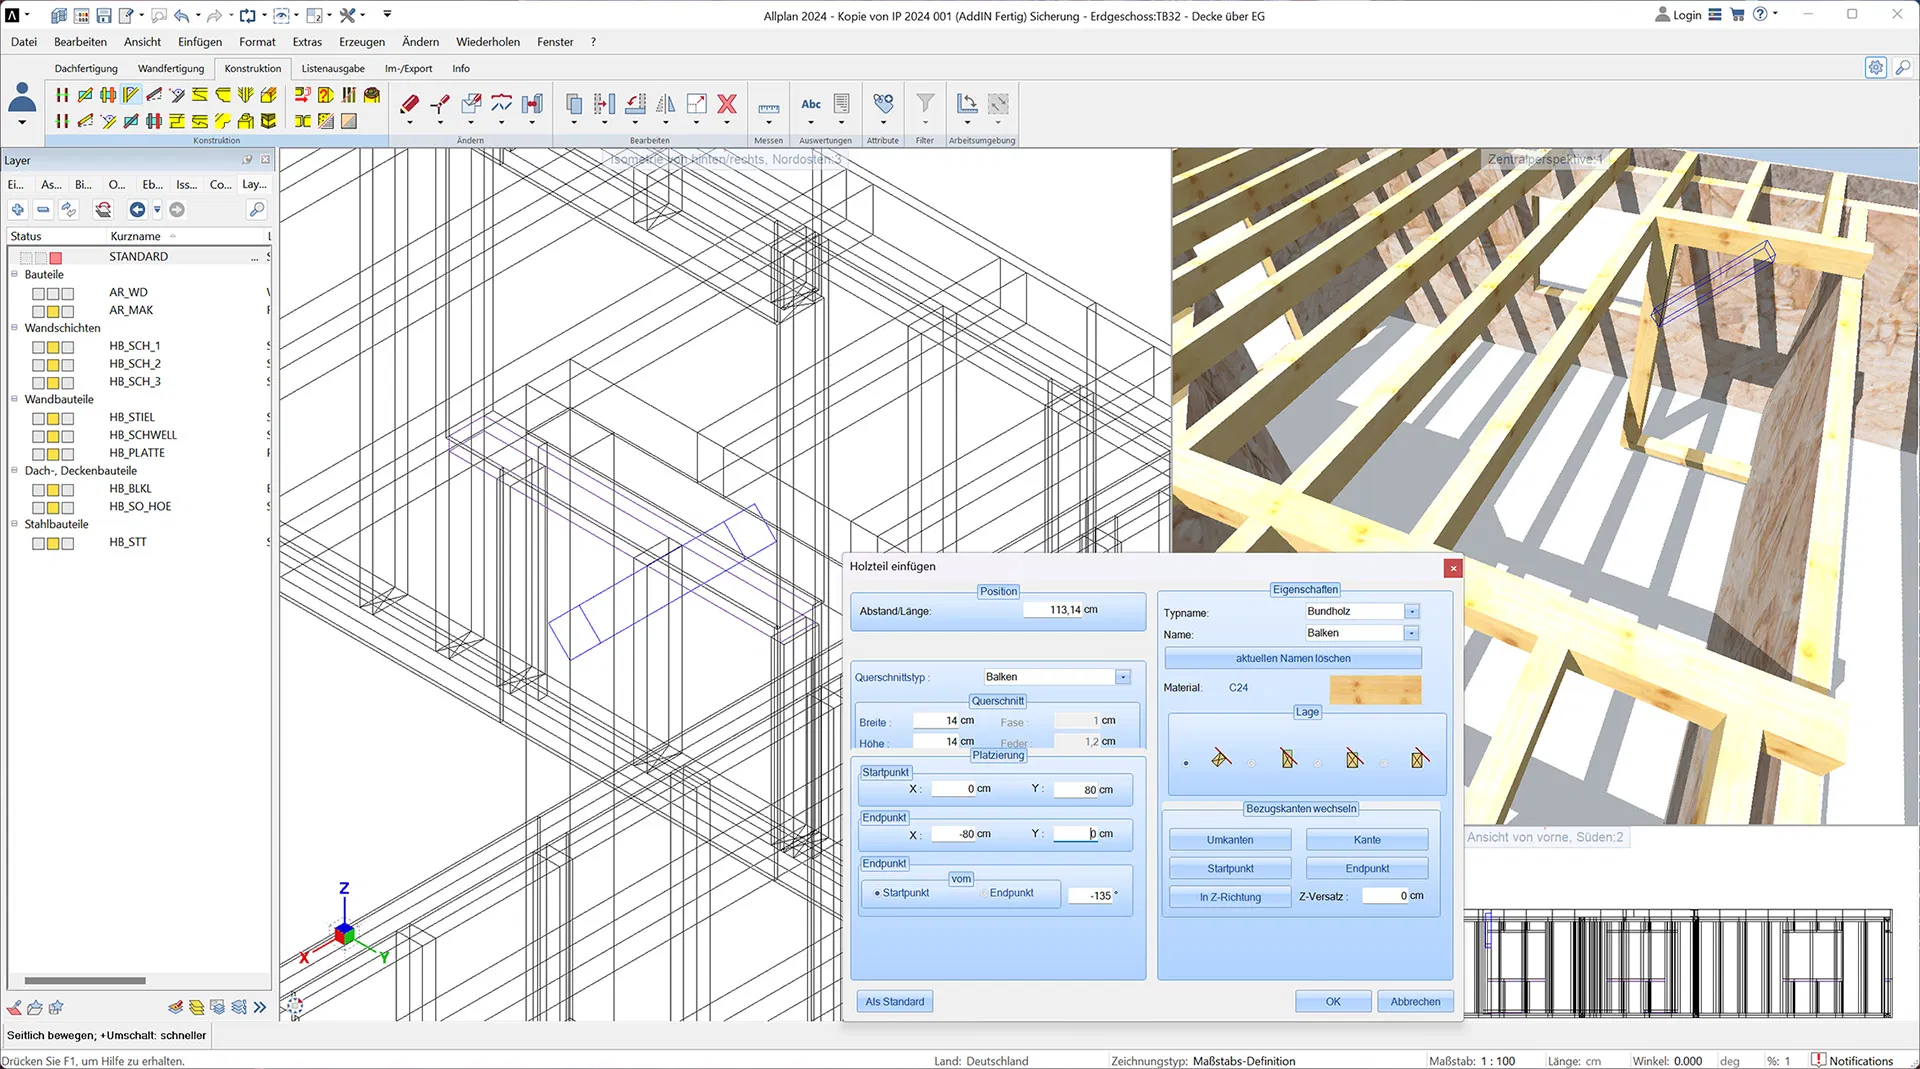This screenshot has height=1069, width=1920.
Task: Select the Abc text evaluation icon in Auswertungen
Action: click(x=811, y=104)
